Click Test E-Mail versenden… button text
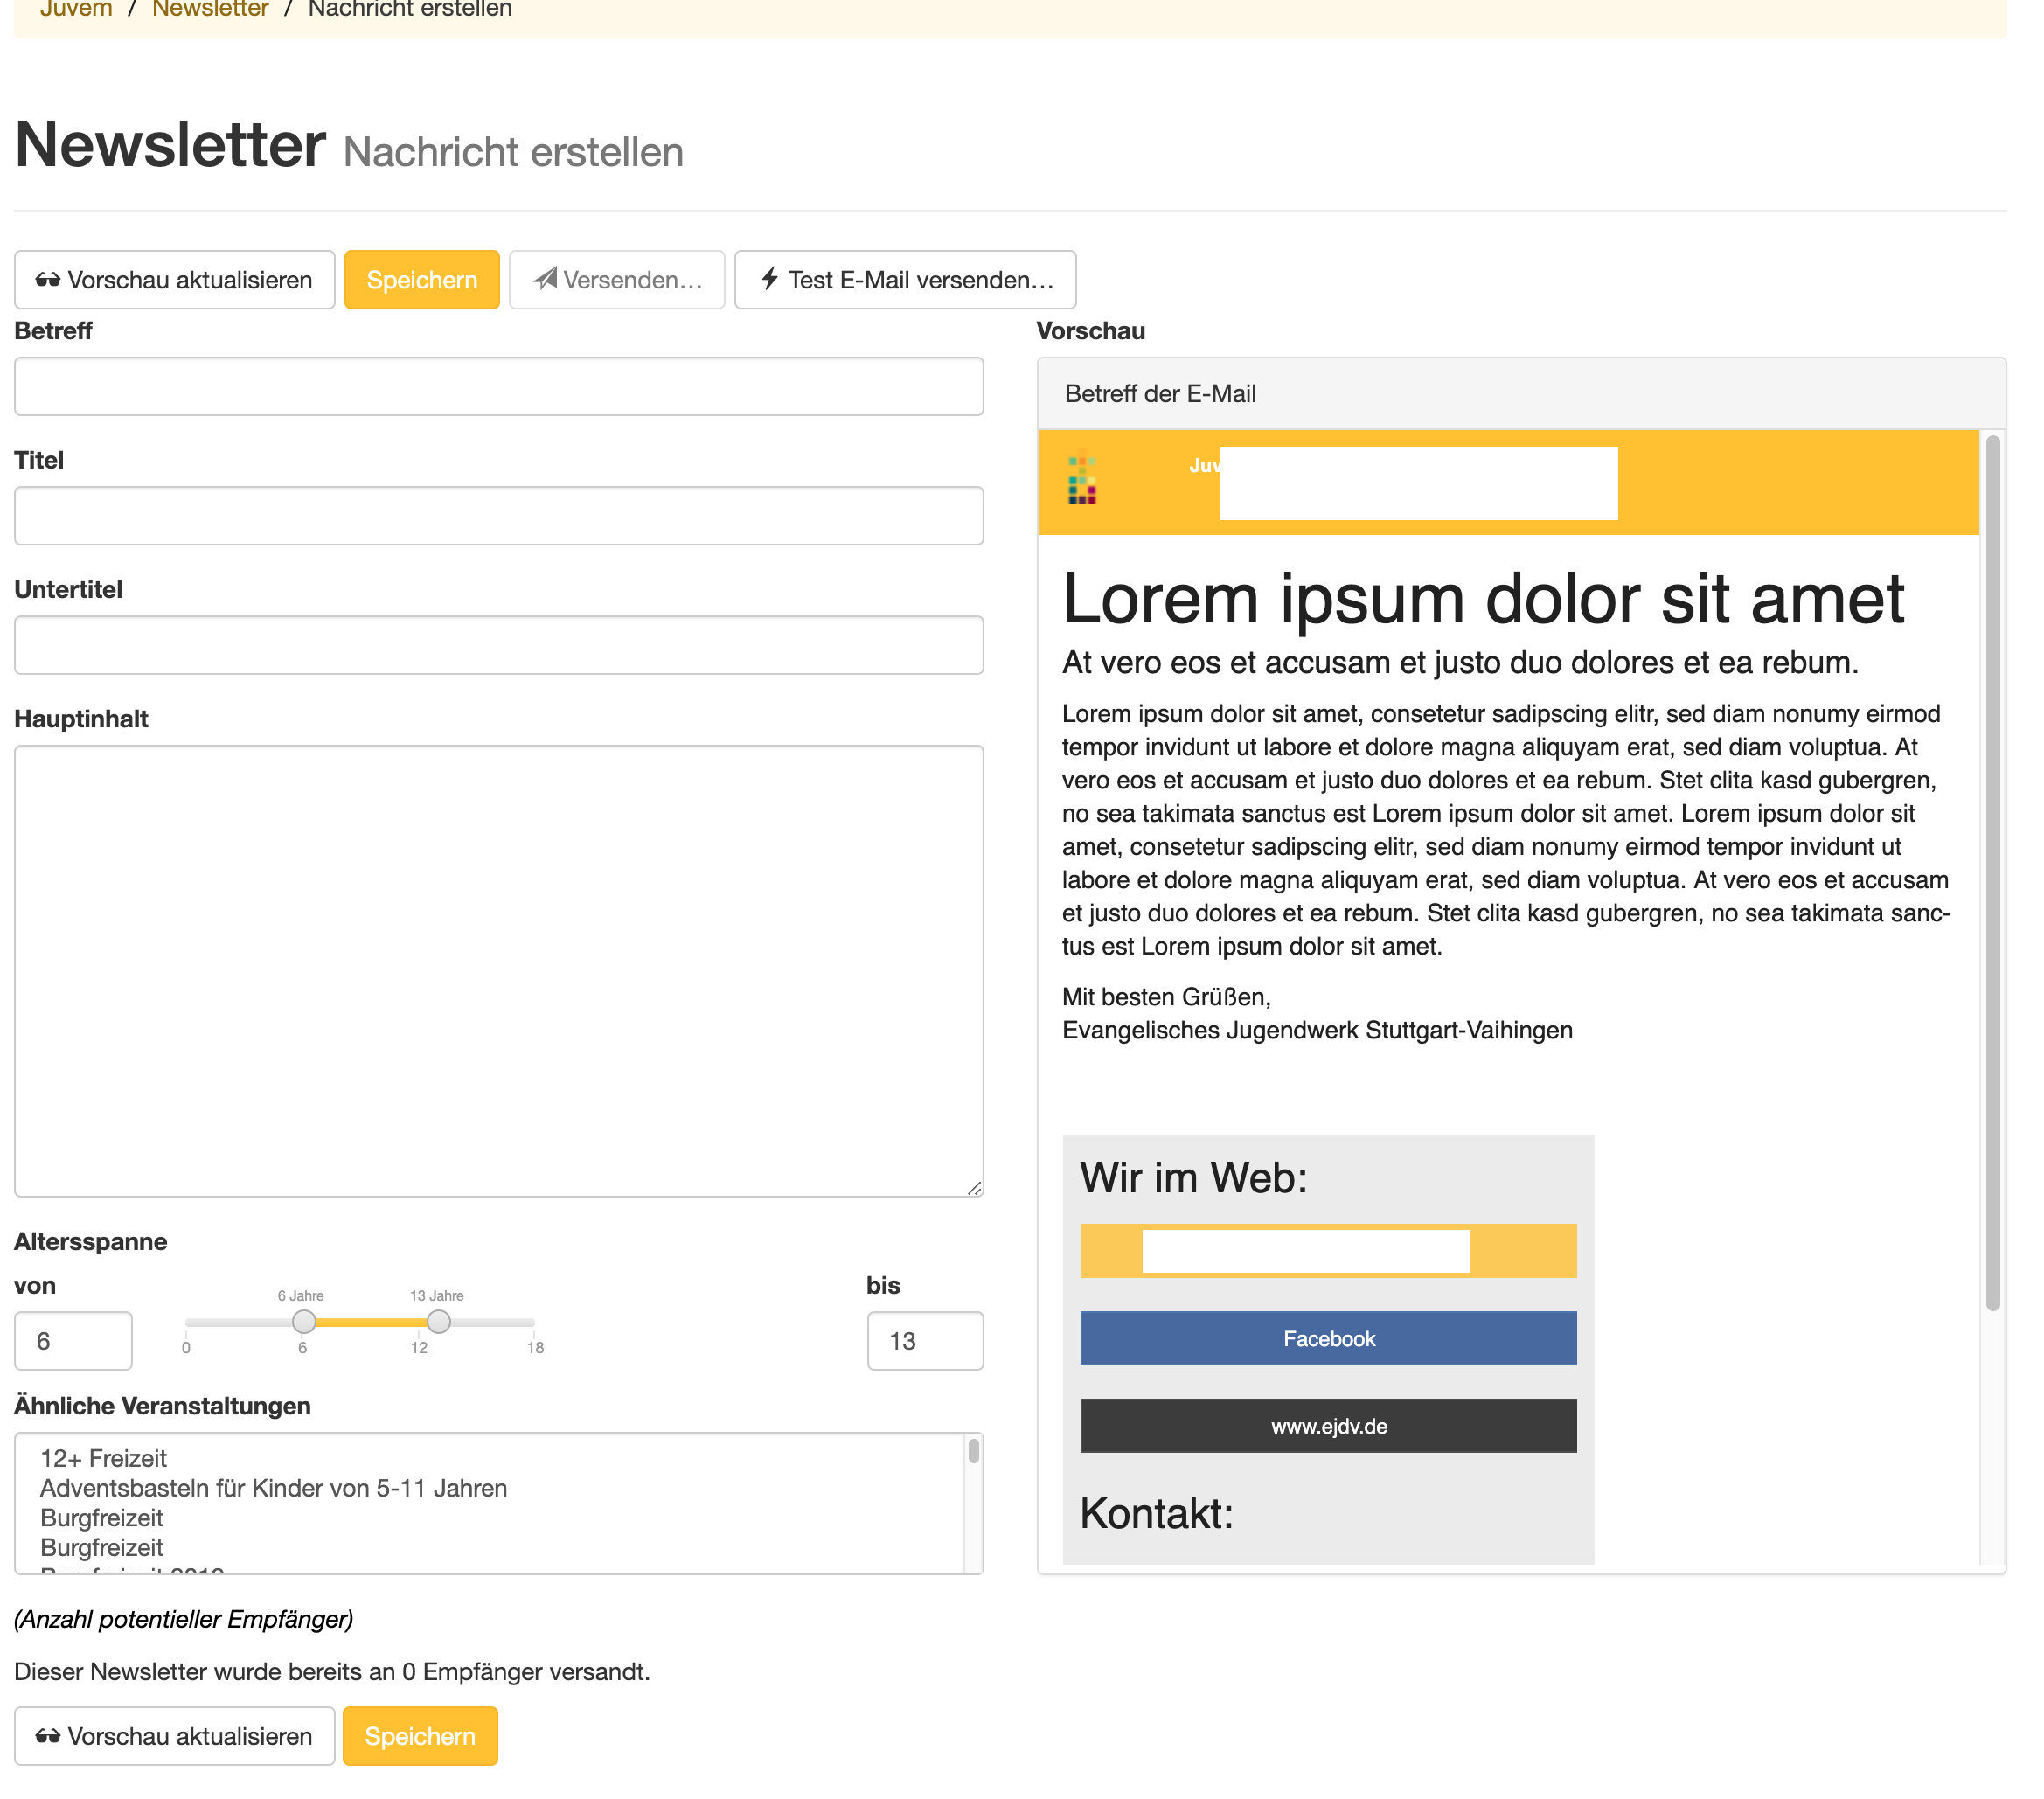This screenshot has height=1799, width=2044. pyautogui.click(x=921, y=280)
